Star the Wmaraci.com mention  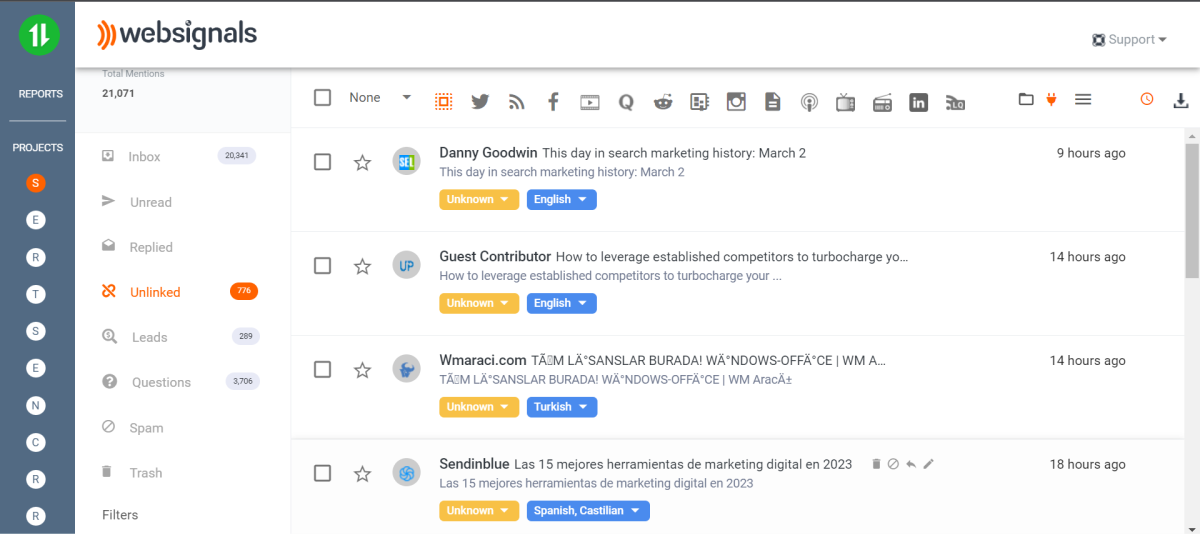(x=363, y=370)
